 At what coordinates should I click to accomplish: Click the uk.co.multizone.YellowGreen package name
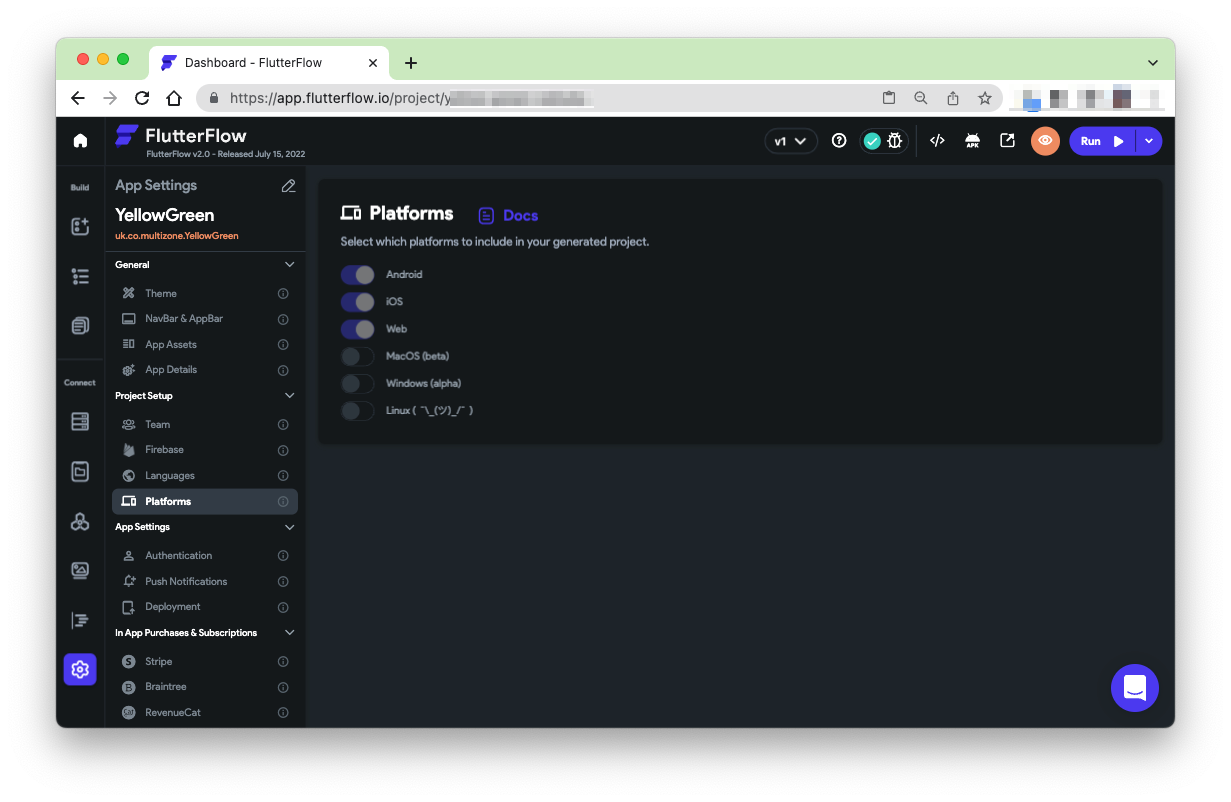177,236
